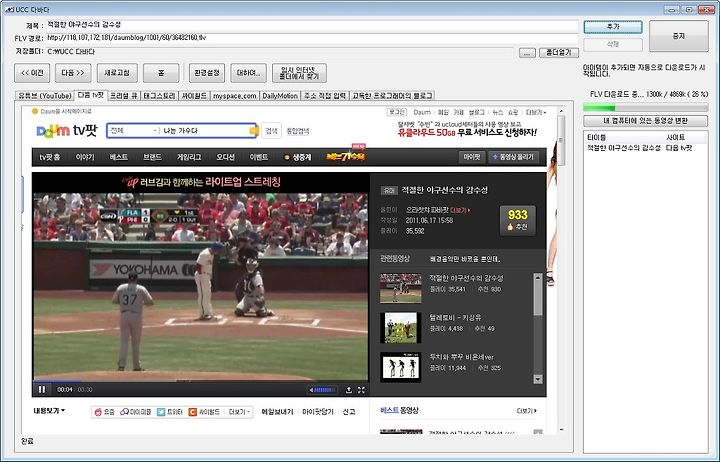Click the 홈 home button

[x=161, y=73]
